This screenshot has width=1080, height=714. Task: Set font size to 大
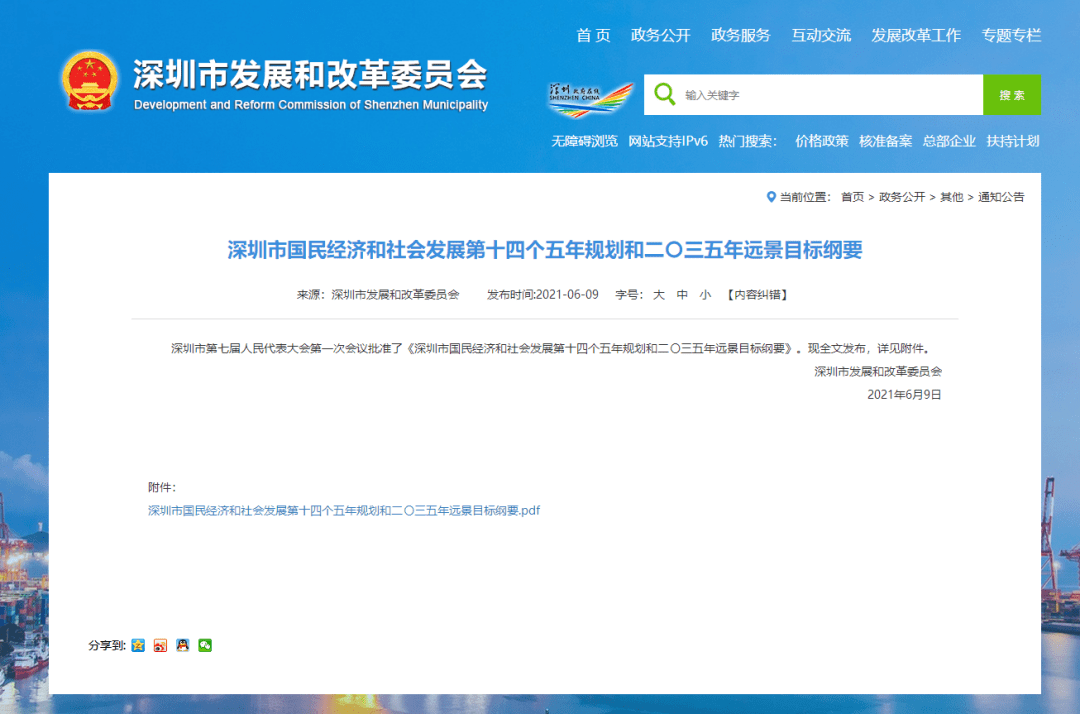pos(659,295)
